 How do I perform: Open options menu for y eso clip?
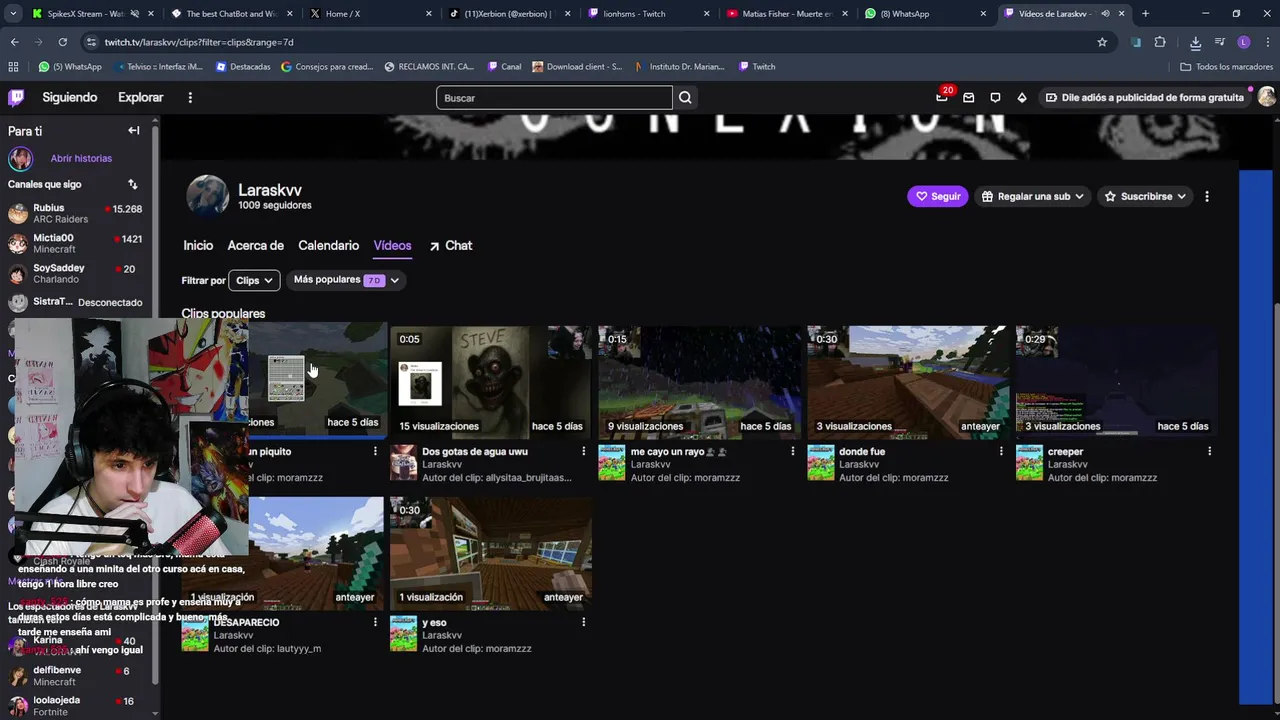coord(584,622)
